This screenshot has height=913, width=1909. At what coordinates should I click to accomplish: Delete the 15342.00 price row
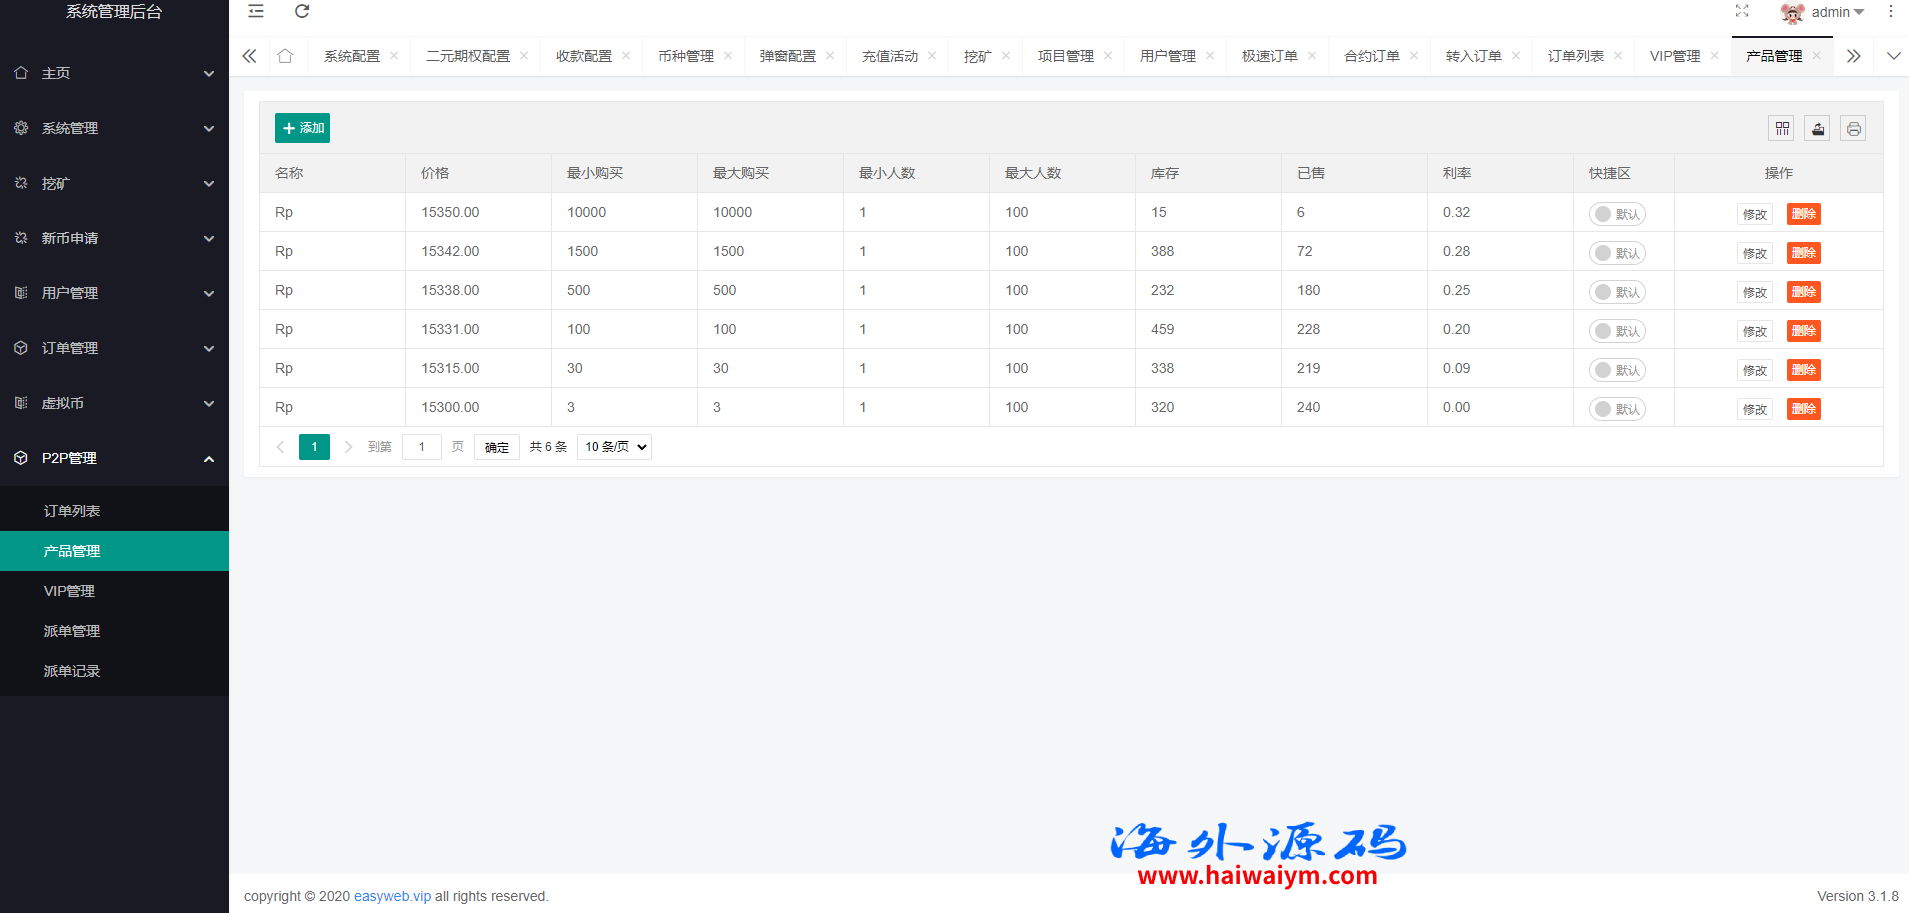coord(1803,253)
